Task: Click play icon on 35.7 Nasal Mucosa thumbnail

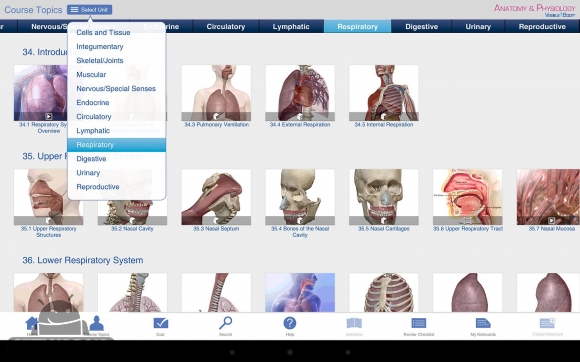Action: 552,220
